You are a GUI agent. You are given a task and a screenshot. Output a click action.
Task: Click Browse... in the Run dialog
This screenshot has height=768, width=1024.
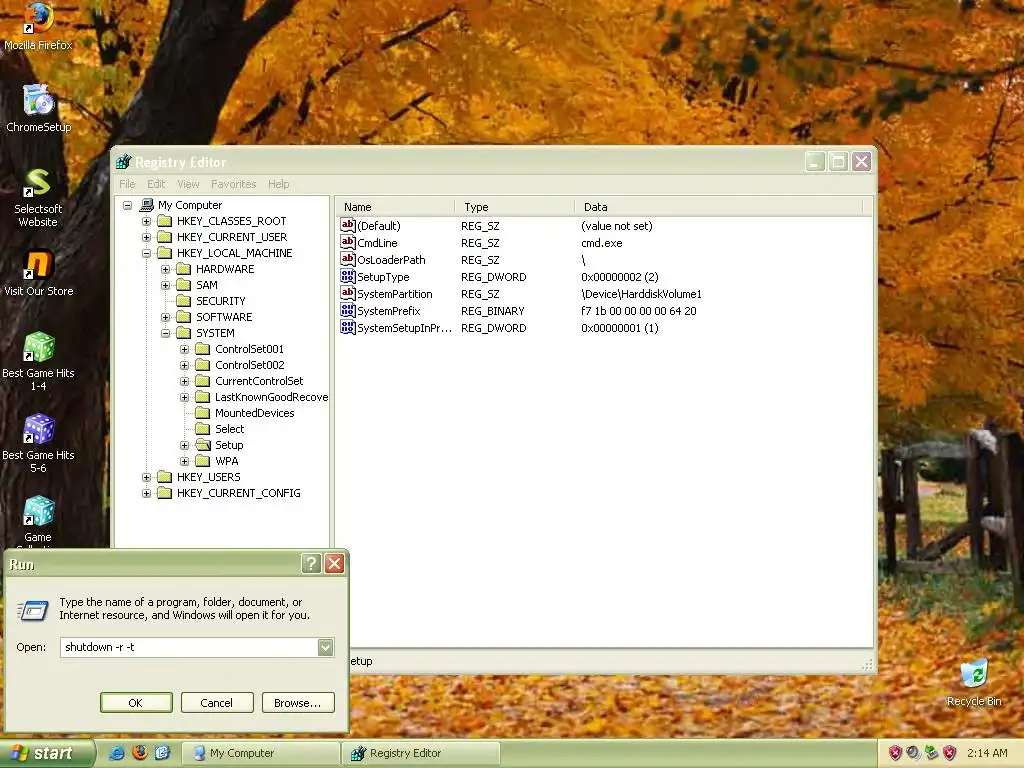pyautogui.click(x=298, y=703)
